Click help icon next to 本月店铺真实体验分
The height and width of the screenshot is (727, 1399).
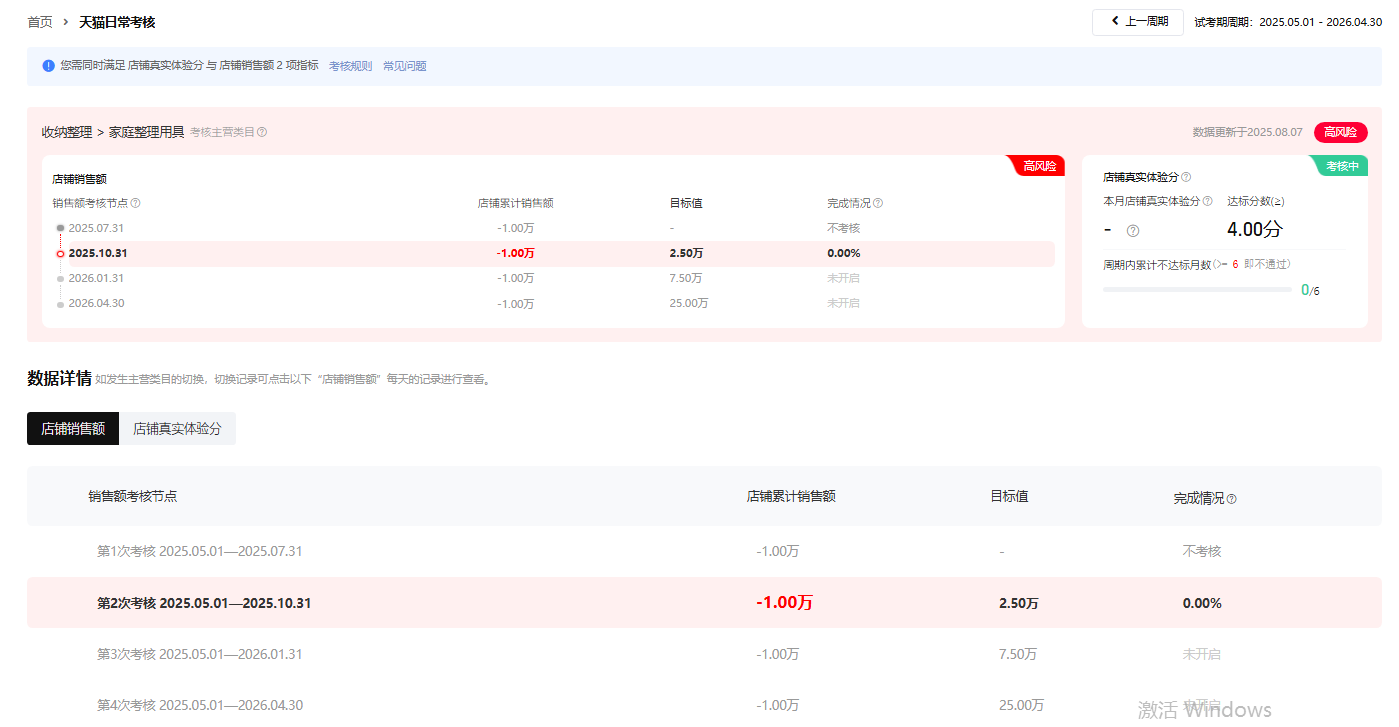click(x=1208, y=201)
